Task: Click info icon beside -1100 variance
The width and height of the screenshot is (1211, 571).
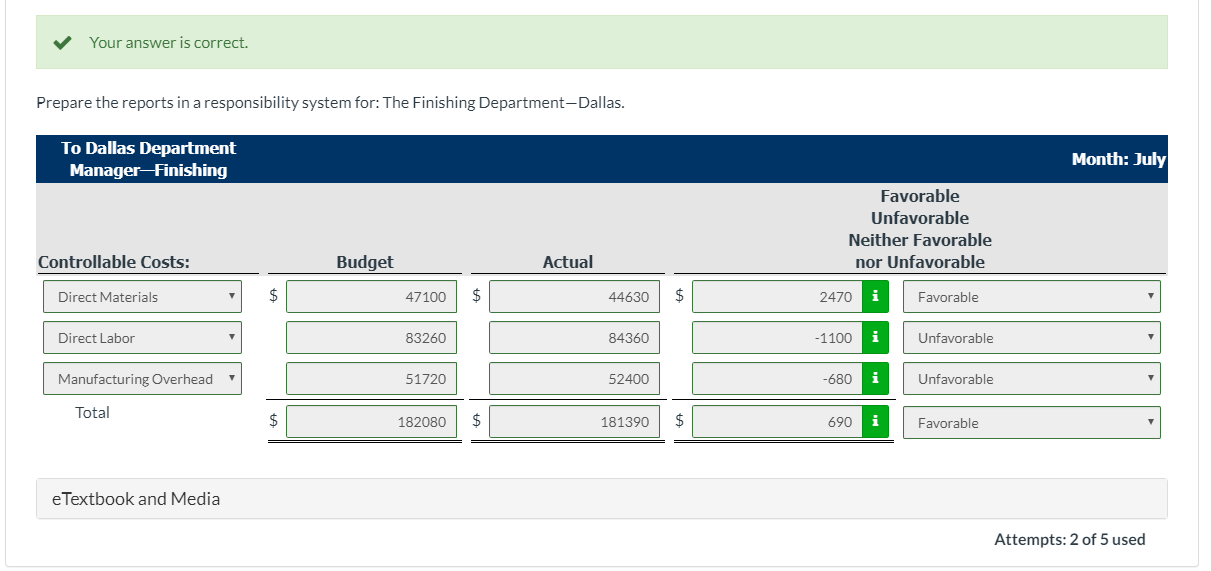Action: (875, 338)
